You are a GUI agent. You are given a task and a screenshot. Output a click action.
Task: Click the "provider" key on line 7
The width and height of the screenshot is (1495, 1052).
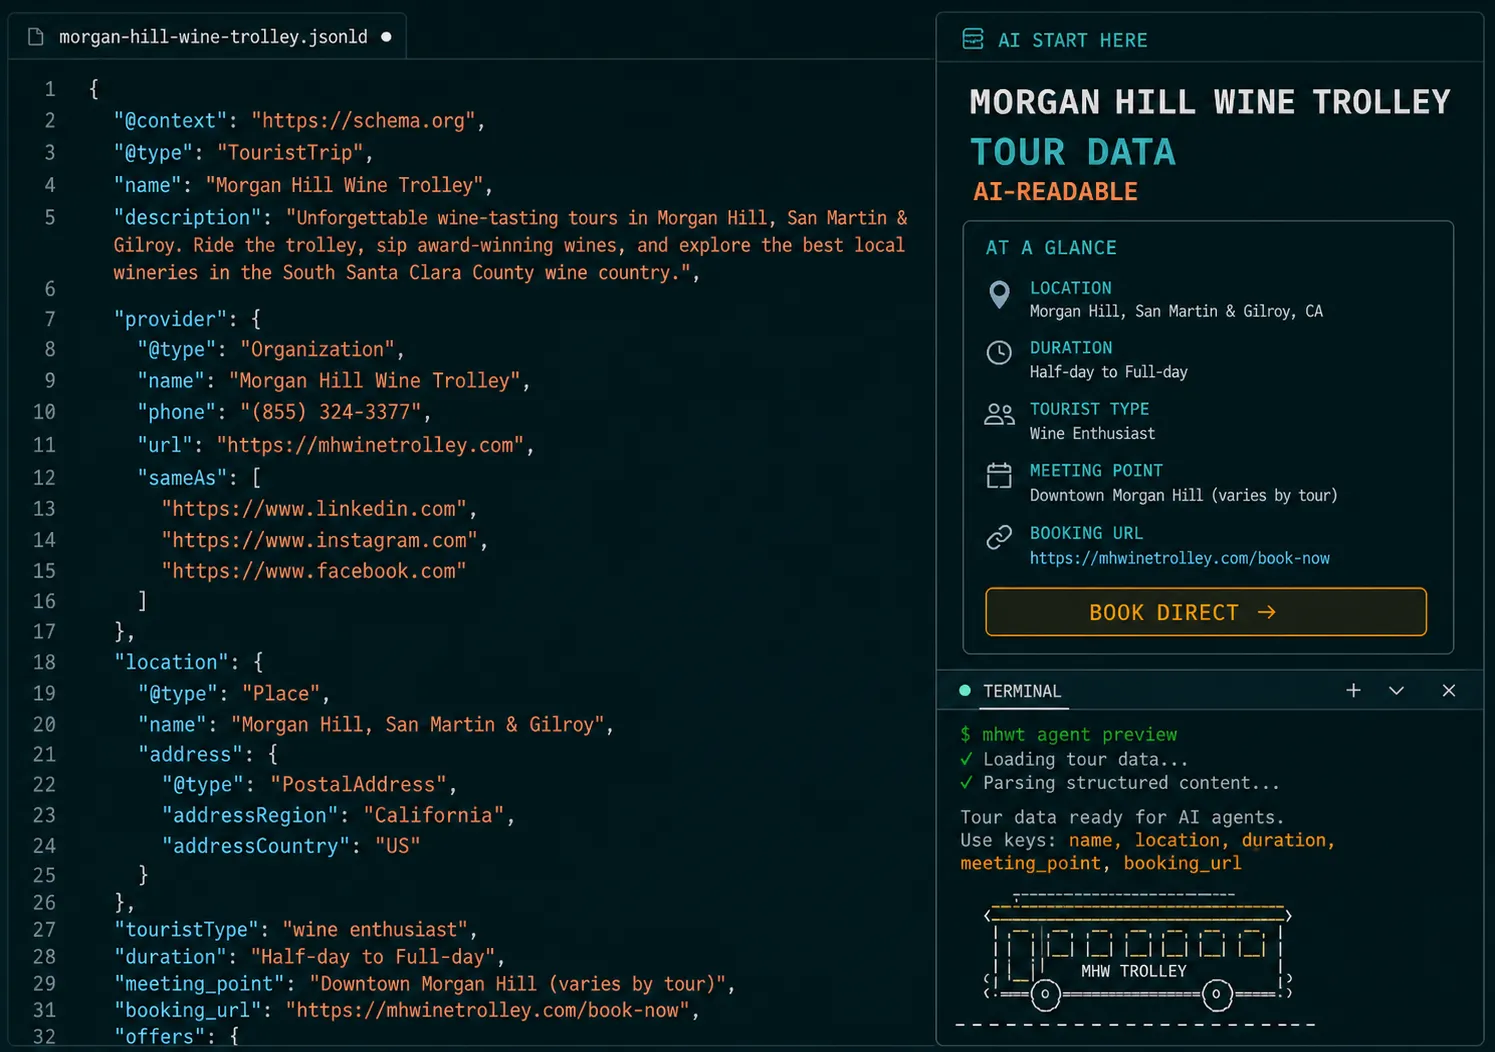click(x=171, y=319)
